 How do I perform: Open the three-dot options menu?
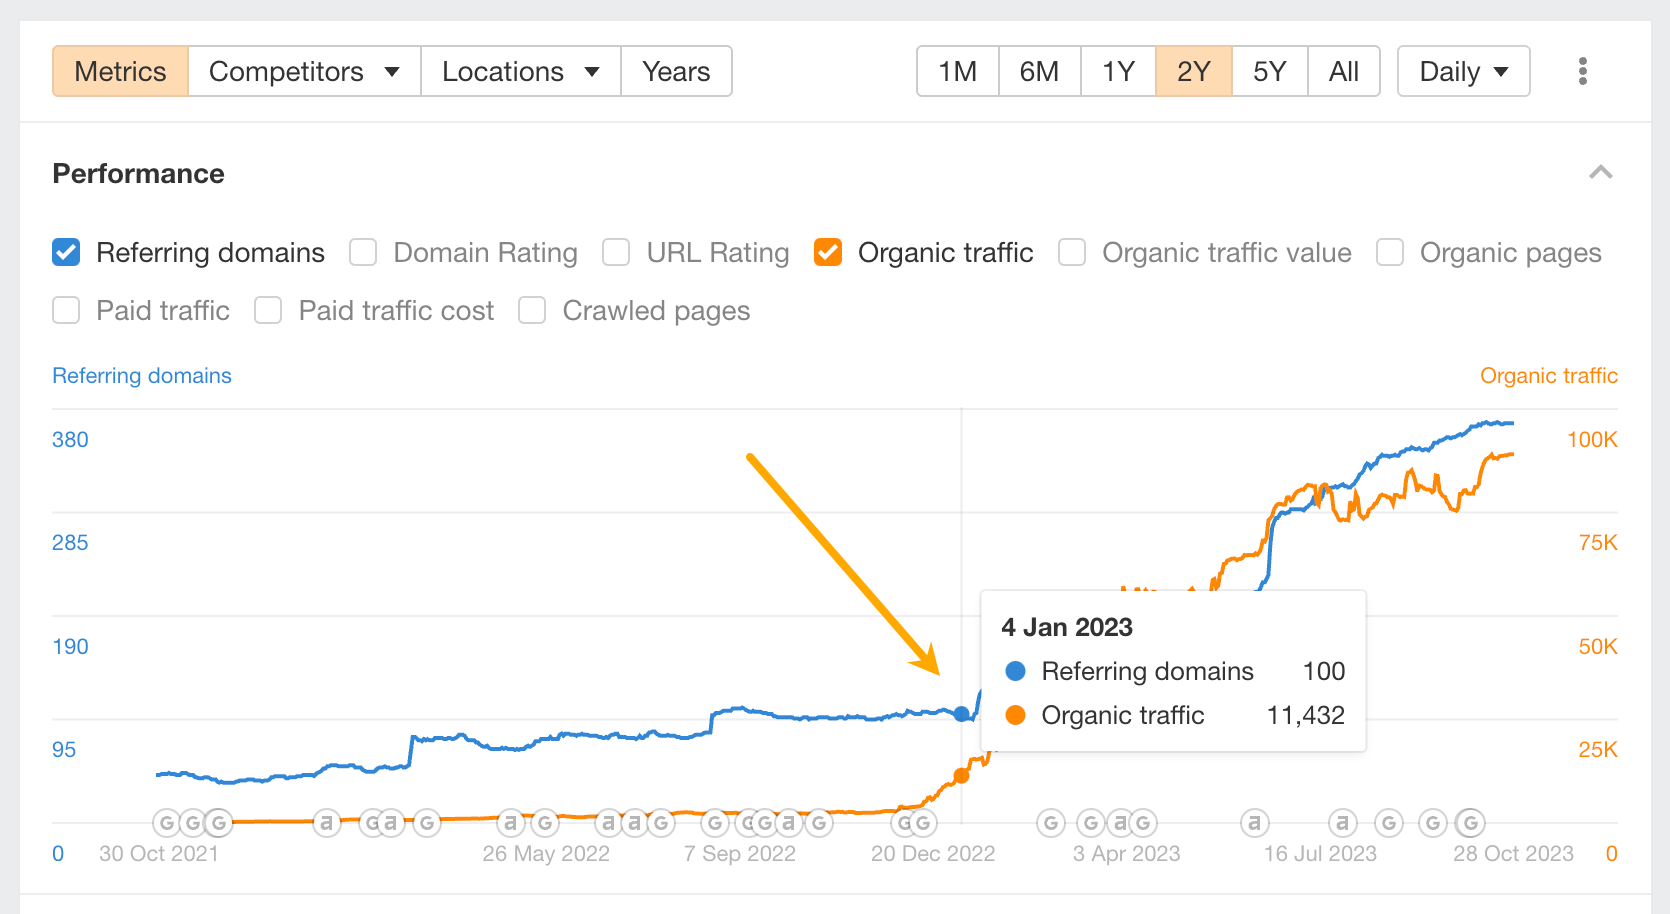[1583, 71]
